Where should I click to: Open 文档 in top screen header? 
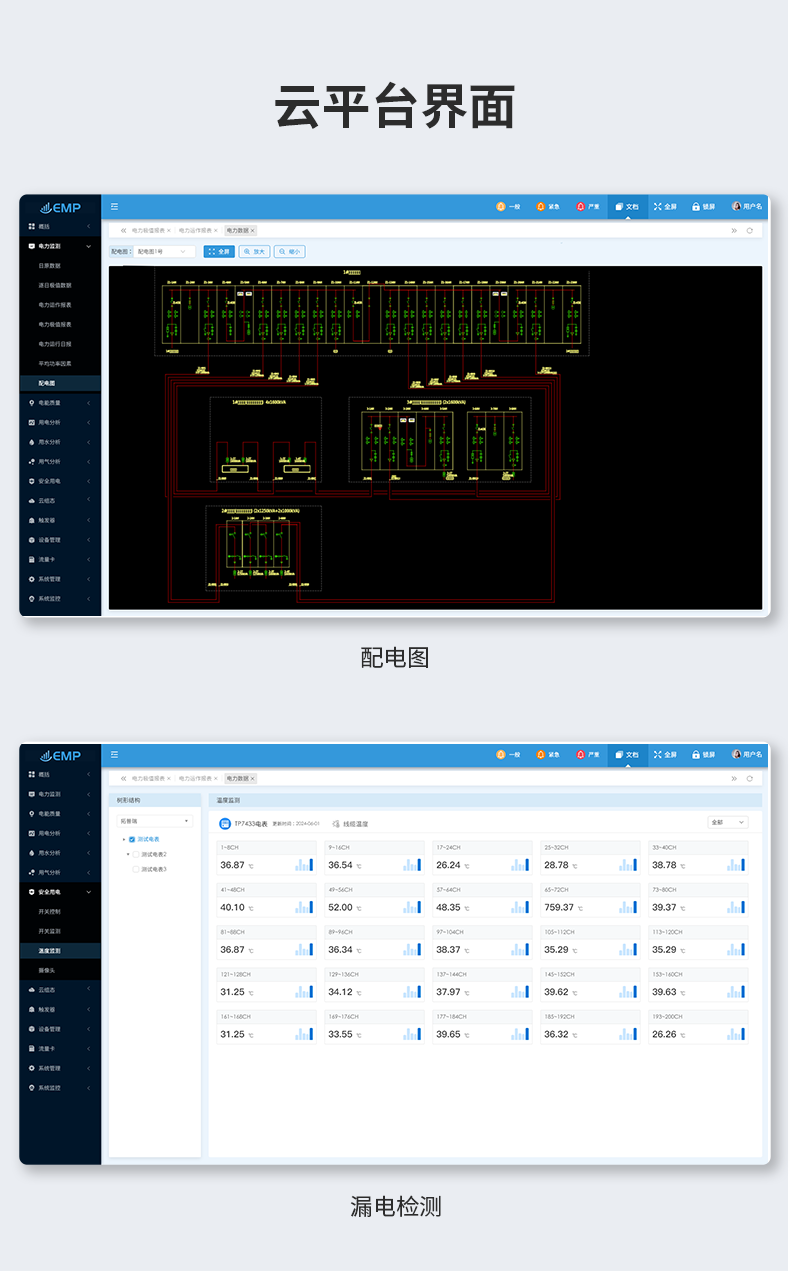pos(627,207)
